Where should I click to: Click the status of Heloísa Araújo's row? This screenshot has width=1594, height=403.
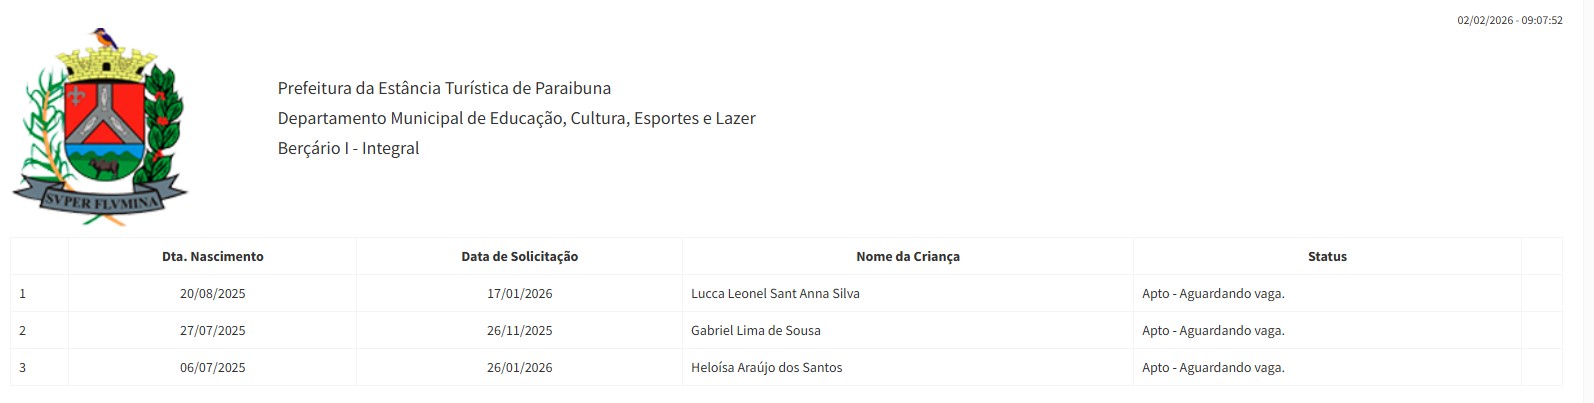(x=1213, y=368)
